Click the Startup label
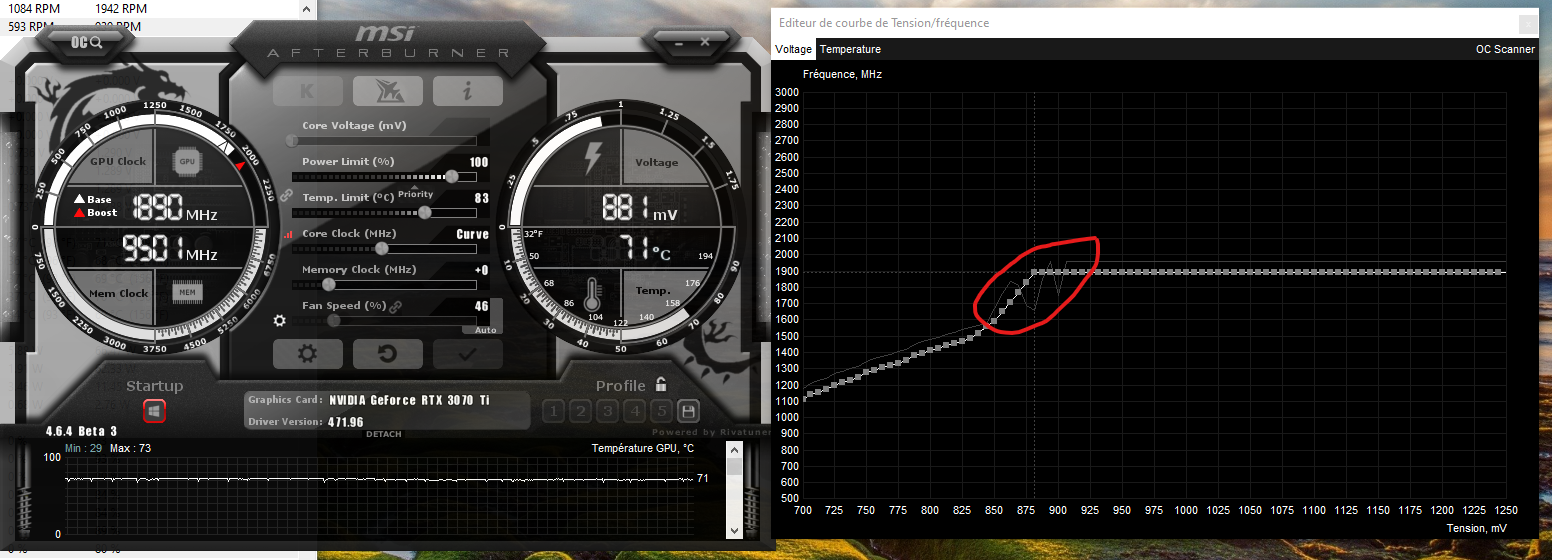1552x560 pixels. point(154,386)
